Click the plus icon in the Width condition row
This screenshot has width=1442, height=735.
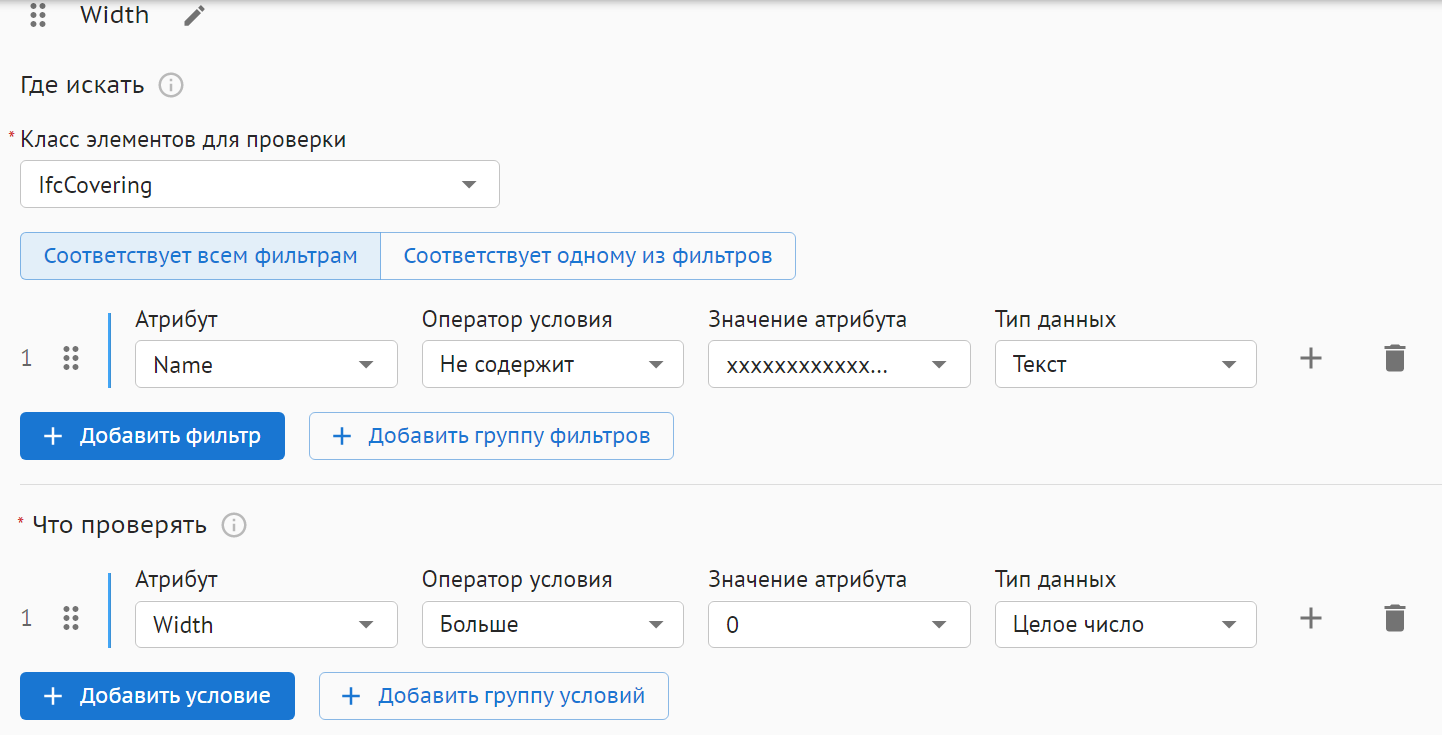1310,618
